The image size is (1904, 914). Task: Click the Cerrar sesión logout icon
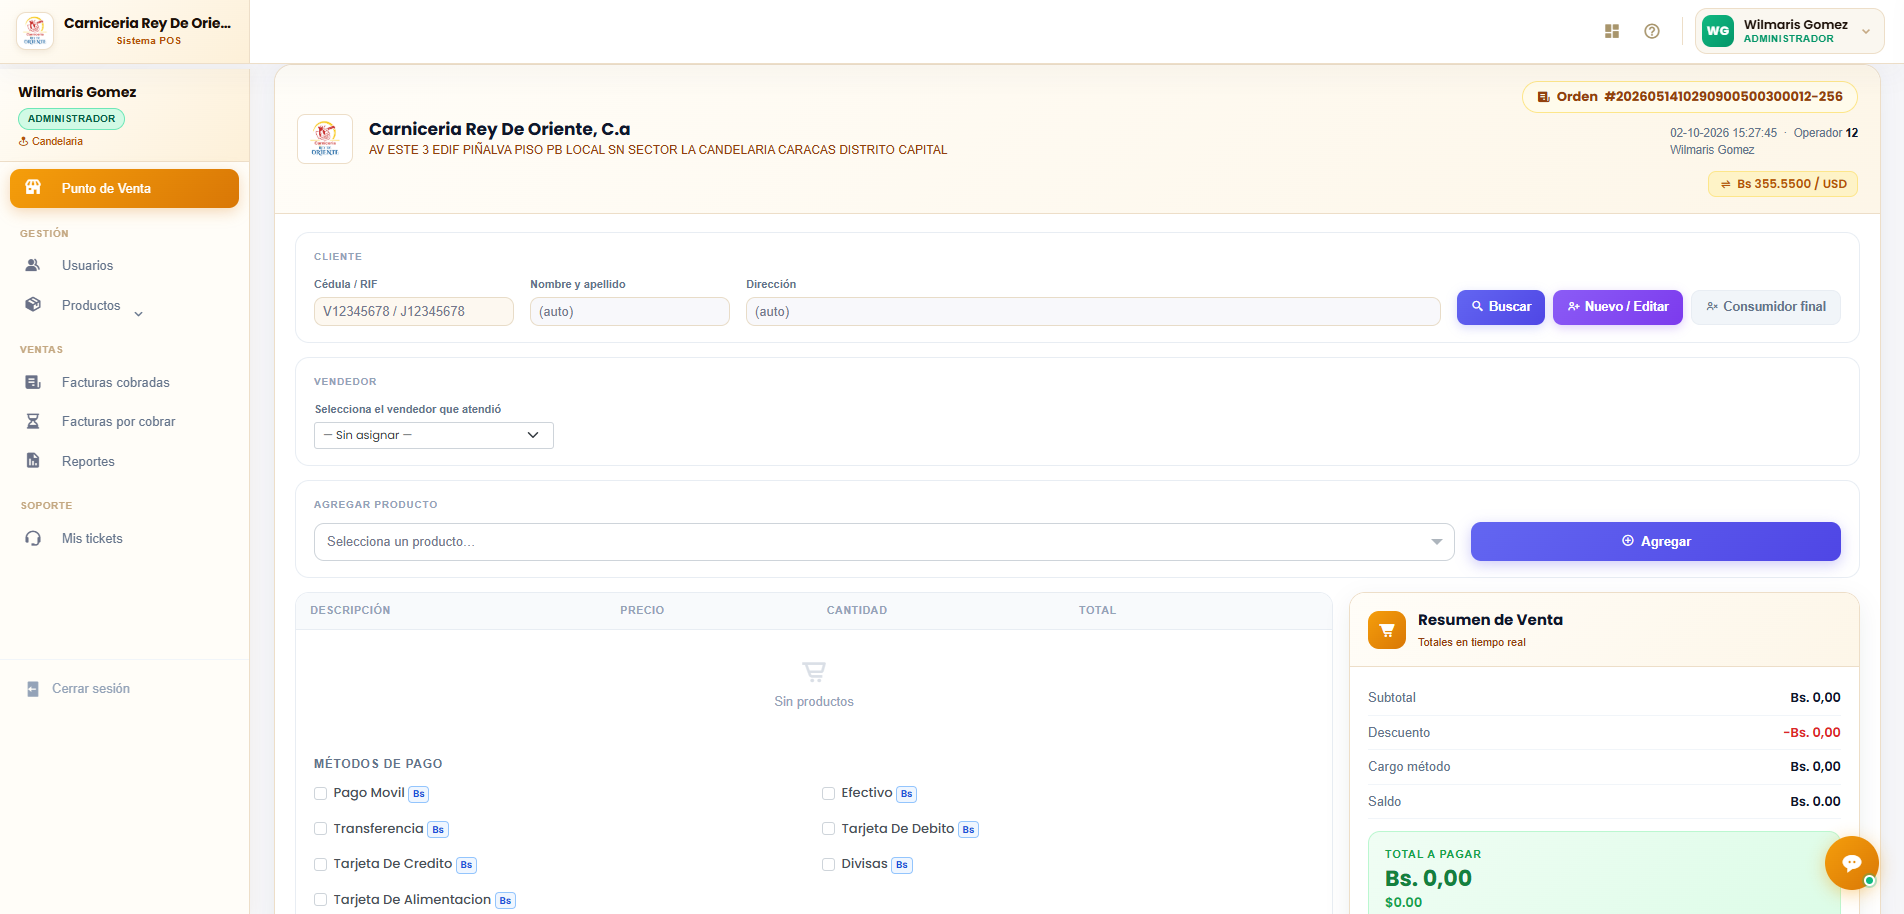[x=33, y=689]
